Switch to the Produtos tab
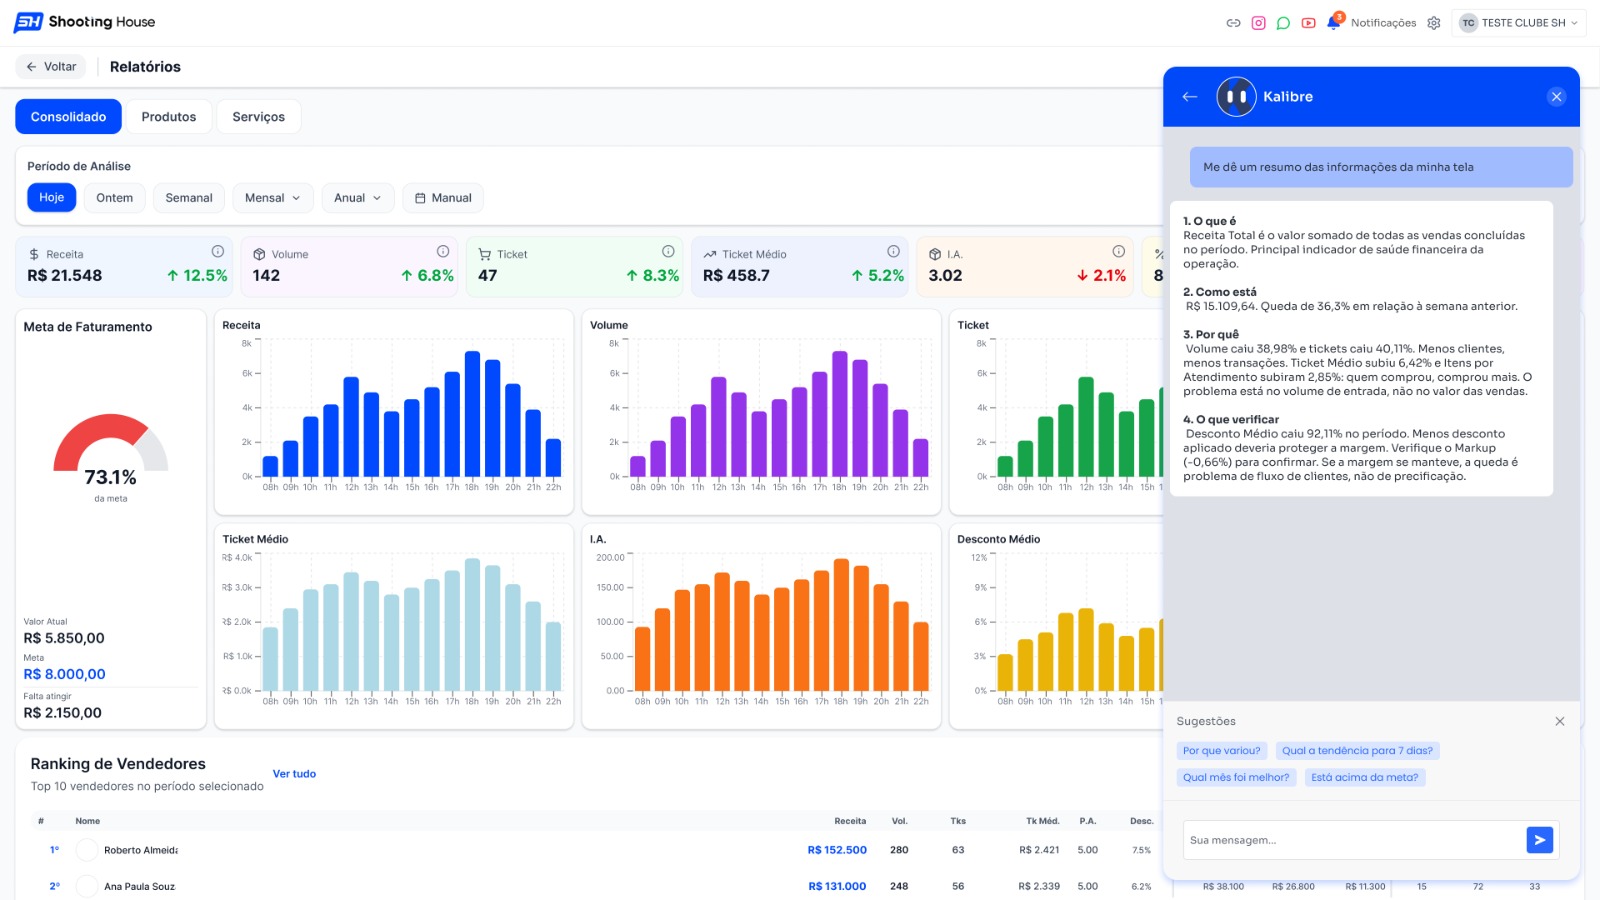 169,117
